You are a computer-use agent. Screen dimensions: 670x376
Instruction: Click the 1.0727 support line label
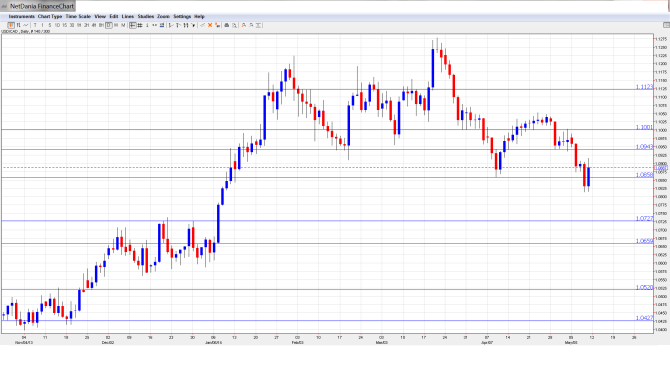pos(644,218)
